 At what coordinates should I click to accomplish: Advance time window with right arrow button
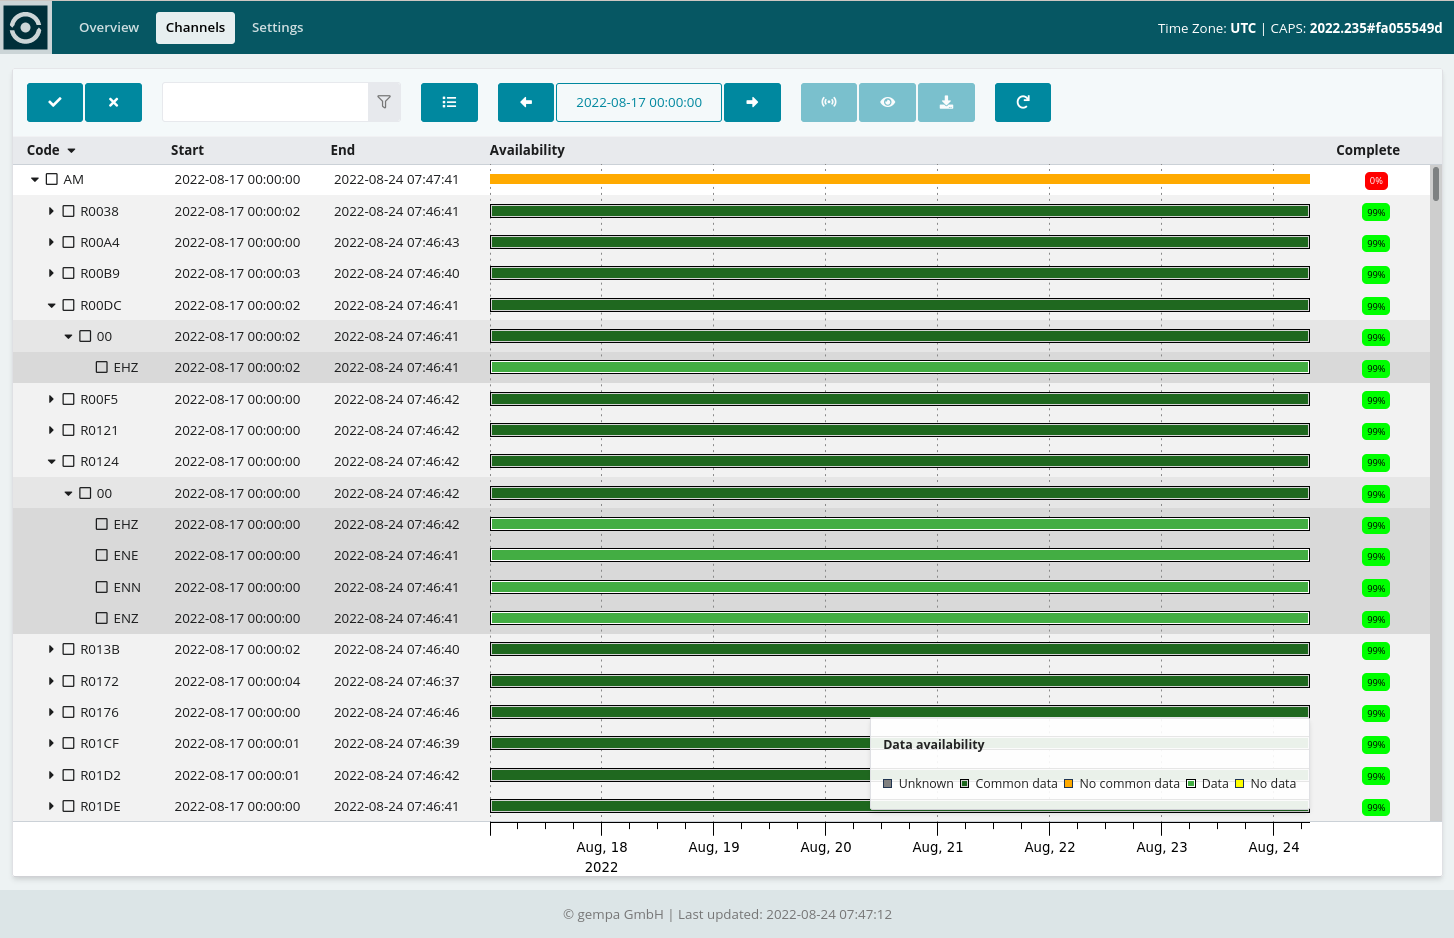pos(752,102)
